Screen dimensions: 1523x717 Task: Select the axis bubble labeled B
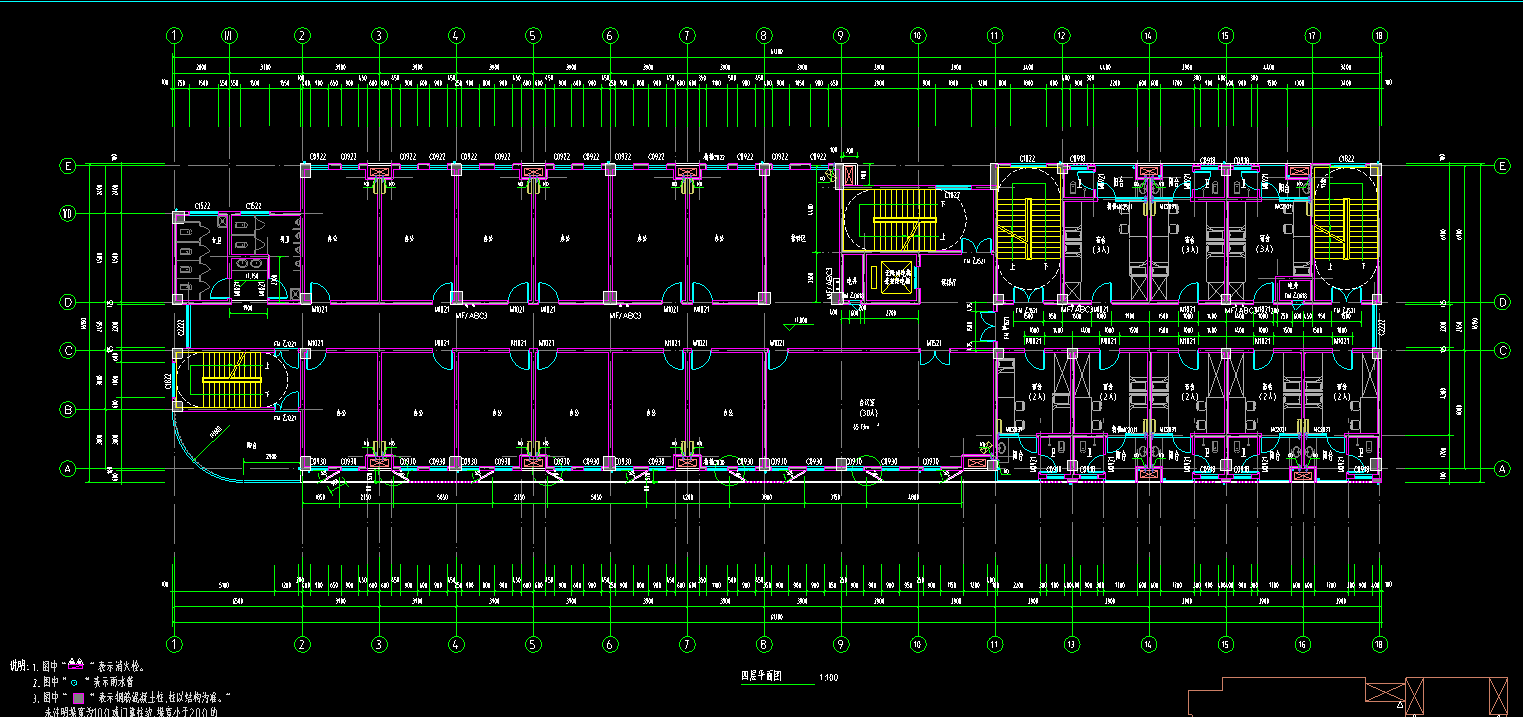[x=68, y=410]
